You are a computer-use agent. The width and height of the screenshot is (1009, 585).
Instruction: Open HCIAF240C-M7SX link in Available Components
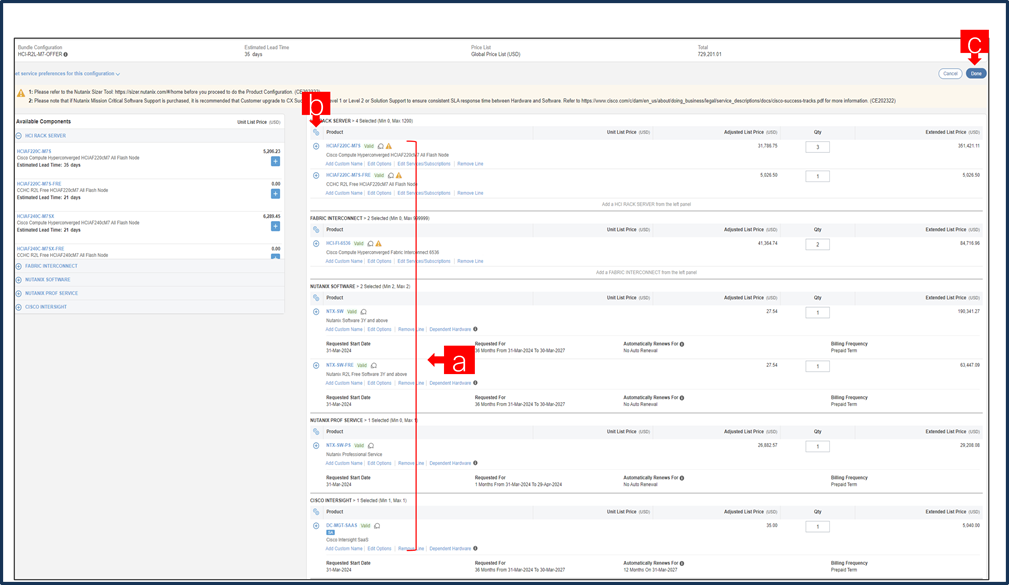35,216
